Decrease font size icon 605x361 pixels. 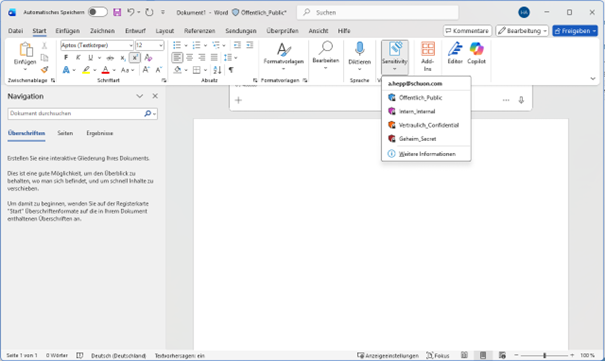(x=159, y=70)
